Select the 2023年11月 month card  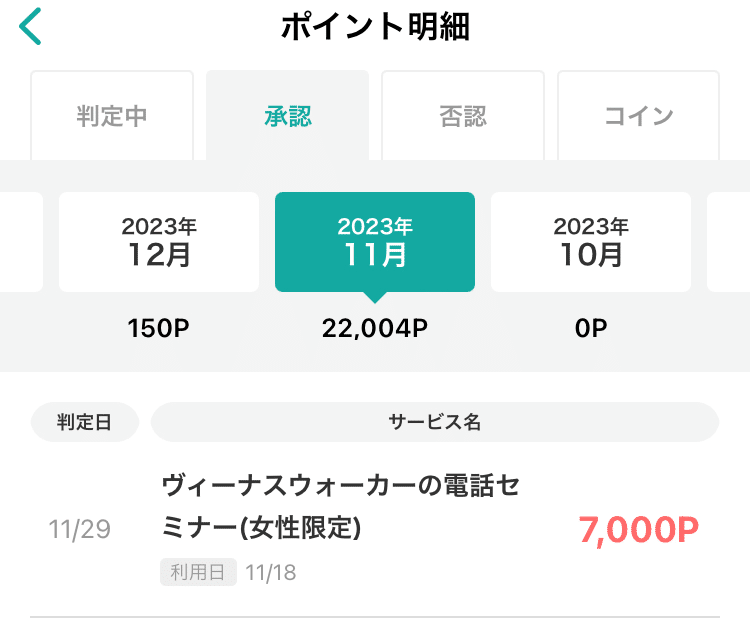(x=375, y=242)
